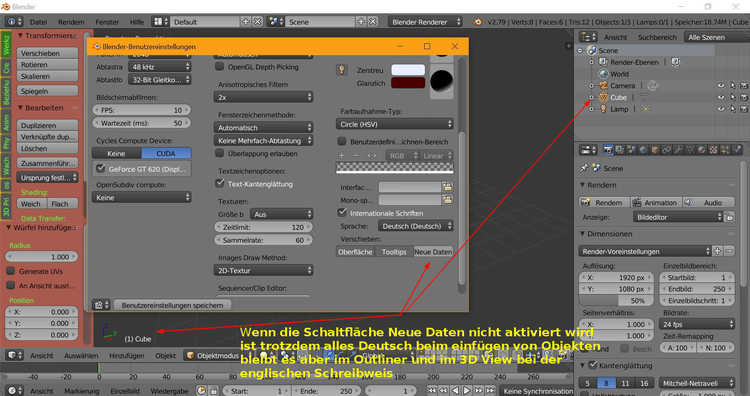Jump to the first frame

(432, 391)
